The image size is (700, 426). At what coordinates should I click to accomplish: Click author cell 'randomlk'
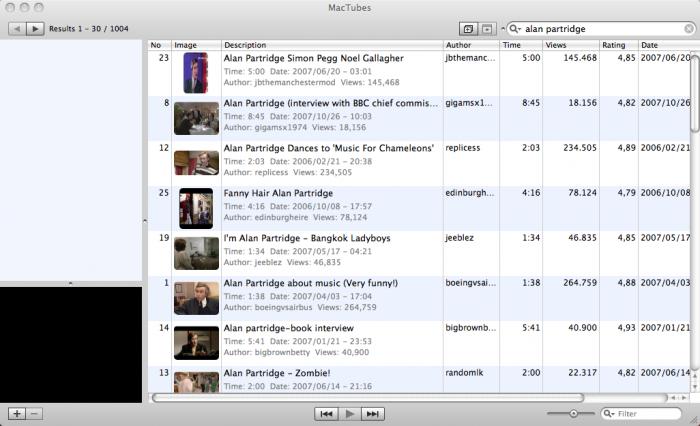point(464,373)
